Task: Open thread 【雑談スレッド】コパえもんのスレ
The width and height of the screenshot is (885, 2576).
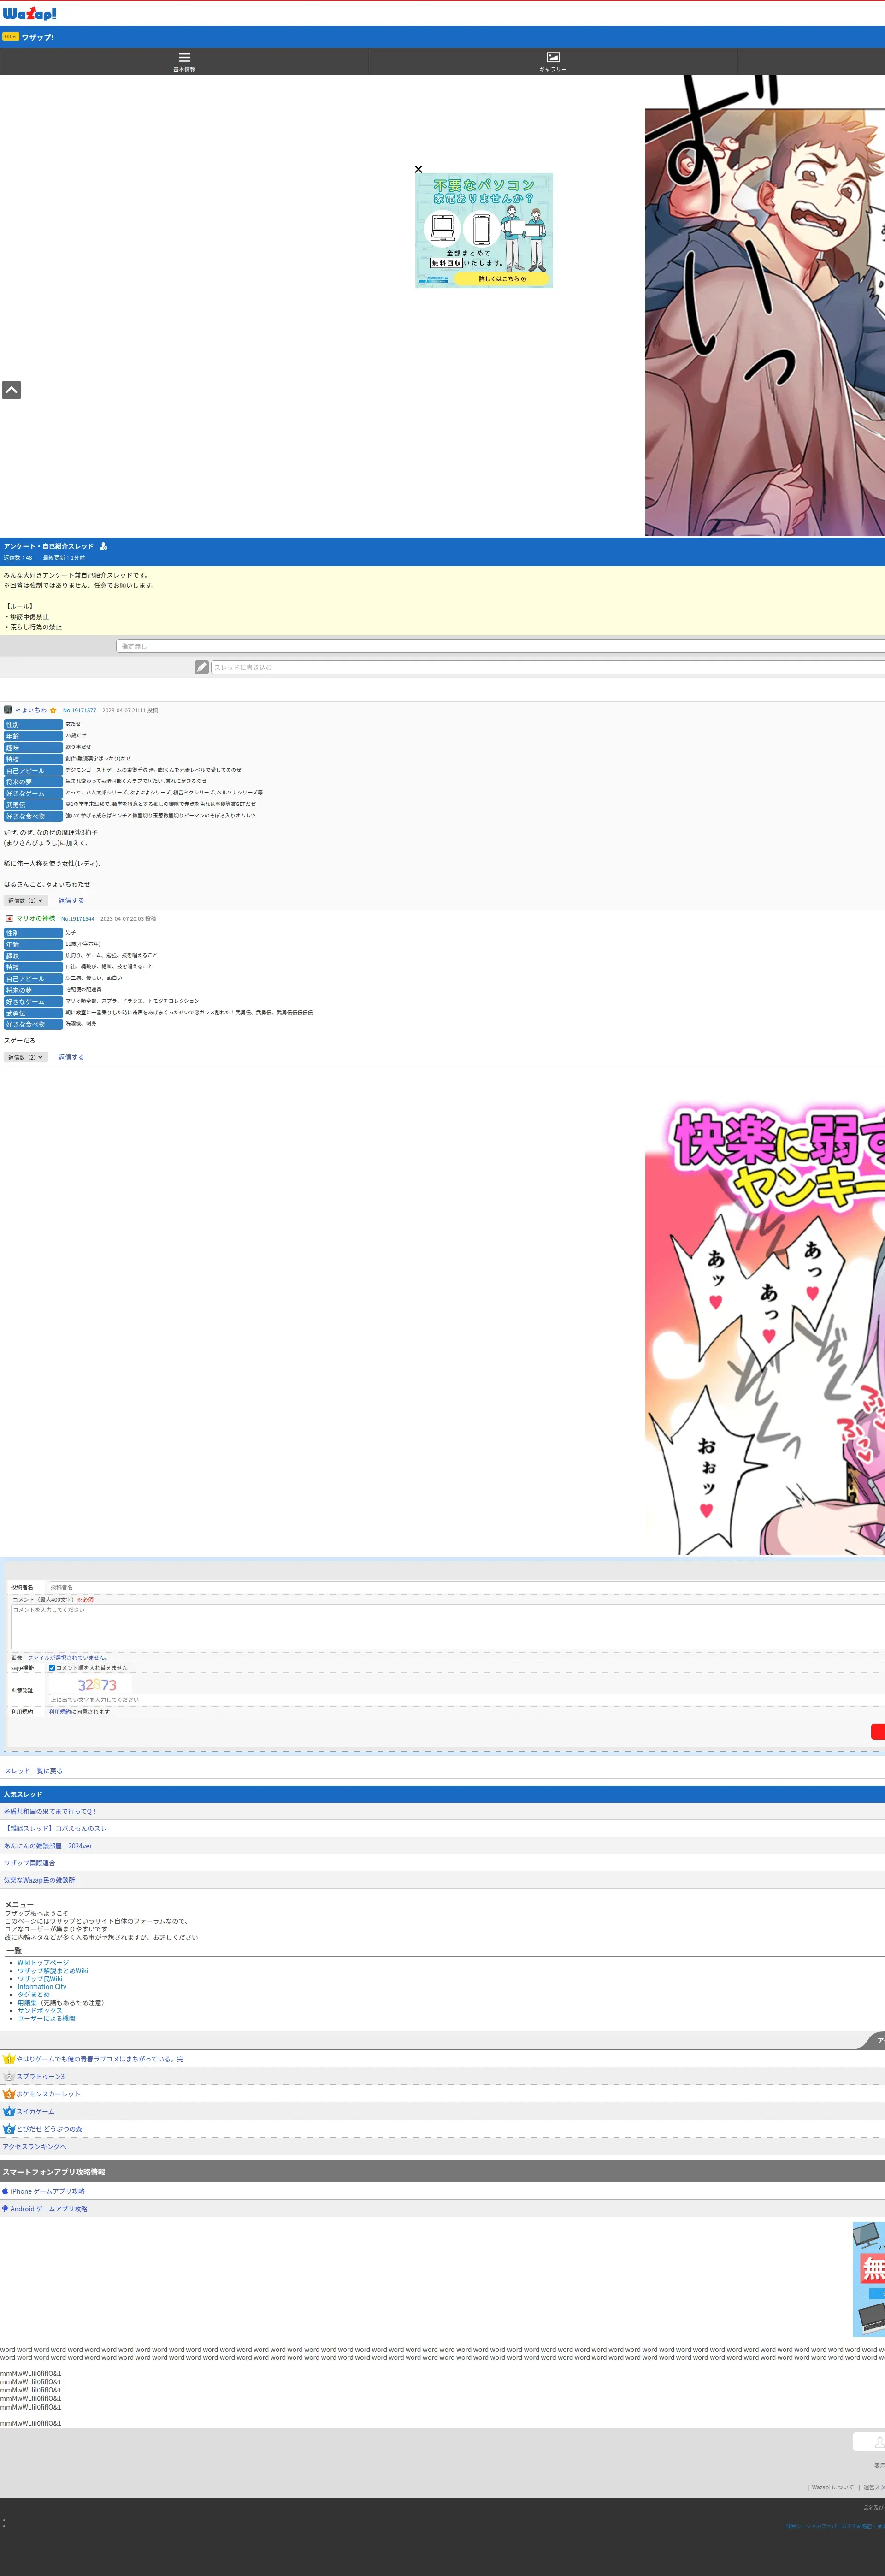Action: (55, 1828)
